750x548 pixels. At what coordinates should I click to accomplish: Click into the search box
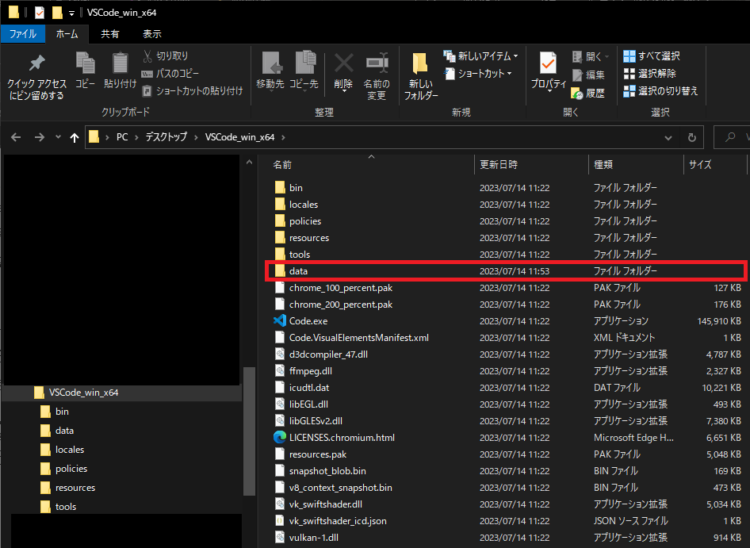point(731,137)
